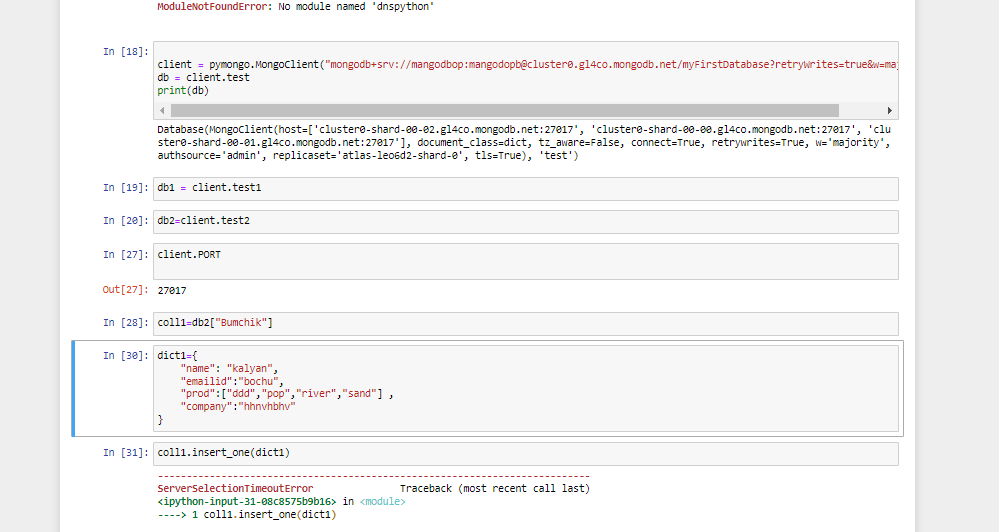This screenshot has width=999, height=532.
Task: Click the In [18] prompt label
Action: click(x=126, y=51)
